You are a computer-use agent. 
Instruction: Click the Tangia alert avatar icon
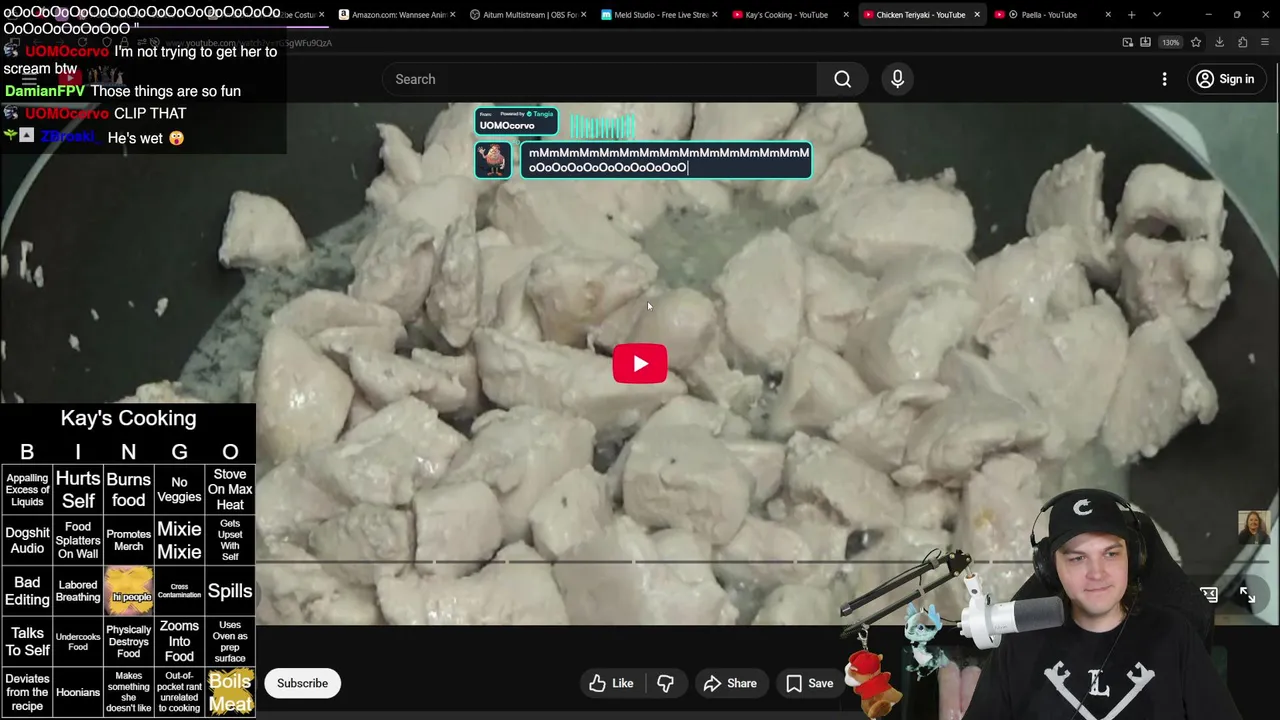(x=493, y=160)
